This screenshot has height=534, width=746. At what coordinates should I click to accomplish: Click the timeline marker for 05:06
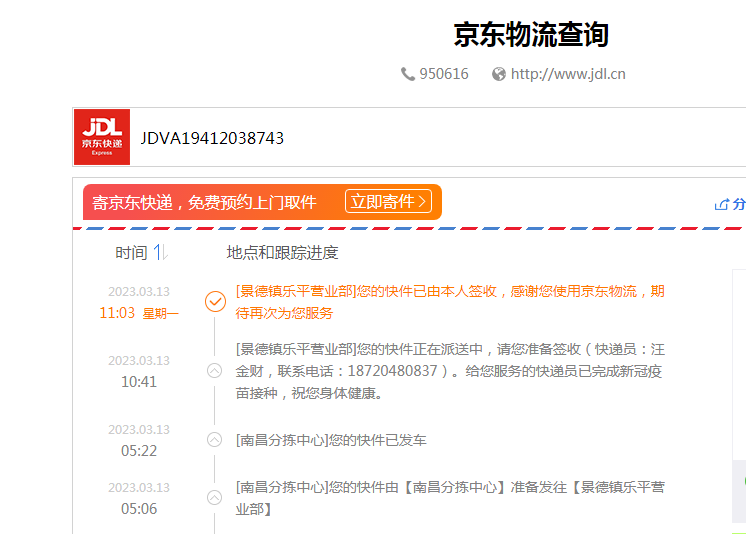[x=215, y=498]
